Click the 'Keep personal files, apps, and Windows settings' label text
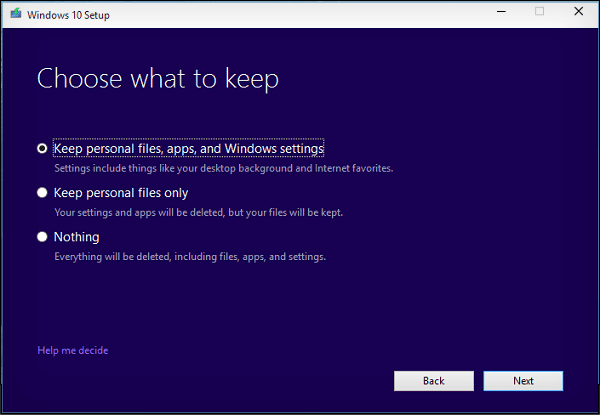This screenshot has height=415, width=600. click(189, 148)
